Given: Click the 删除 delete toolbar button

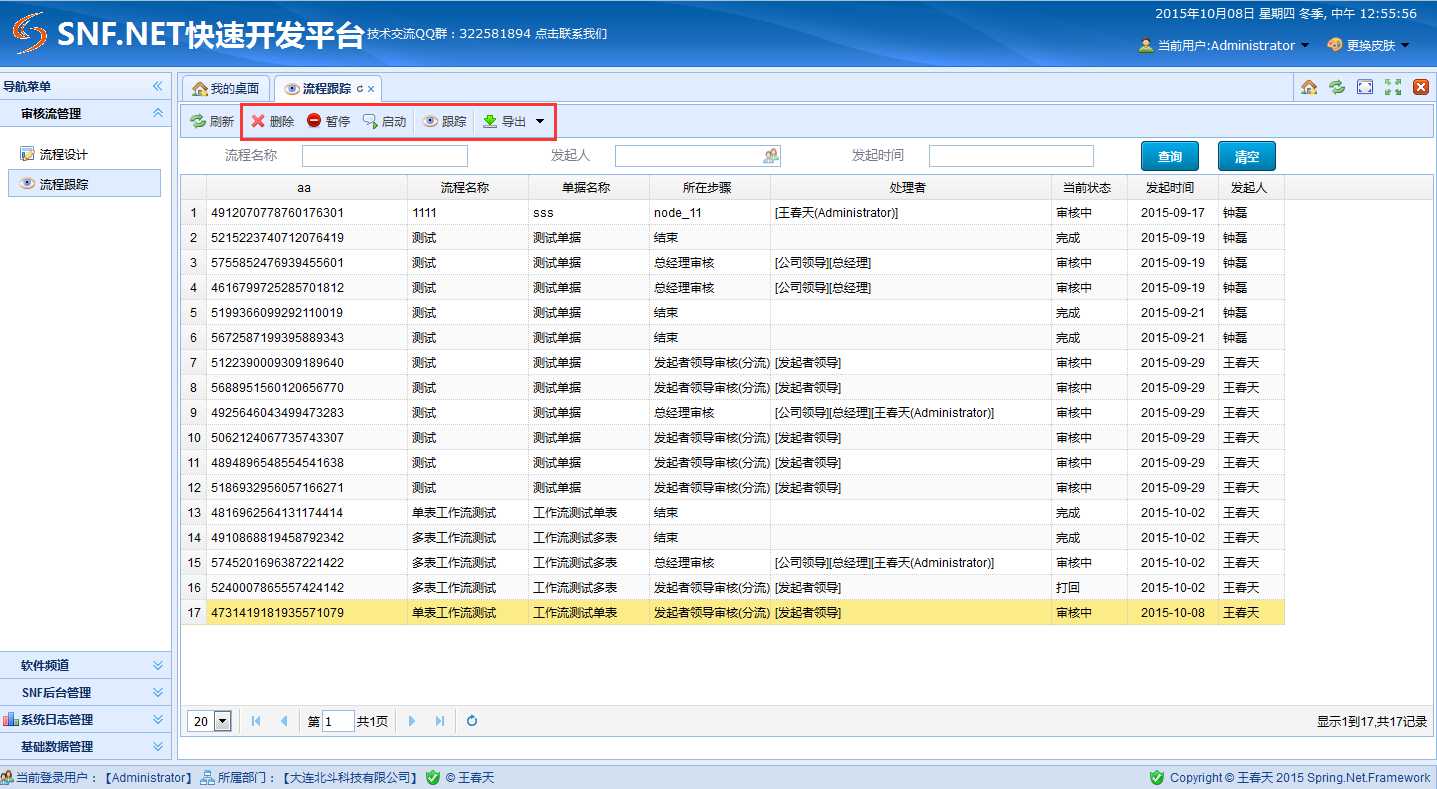Looking at the screenshot, I should click(x=272, y=122).
